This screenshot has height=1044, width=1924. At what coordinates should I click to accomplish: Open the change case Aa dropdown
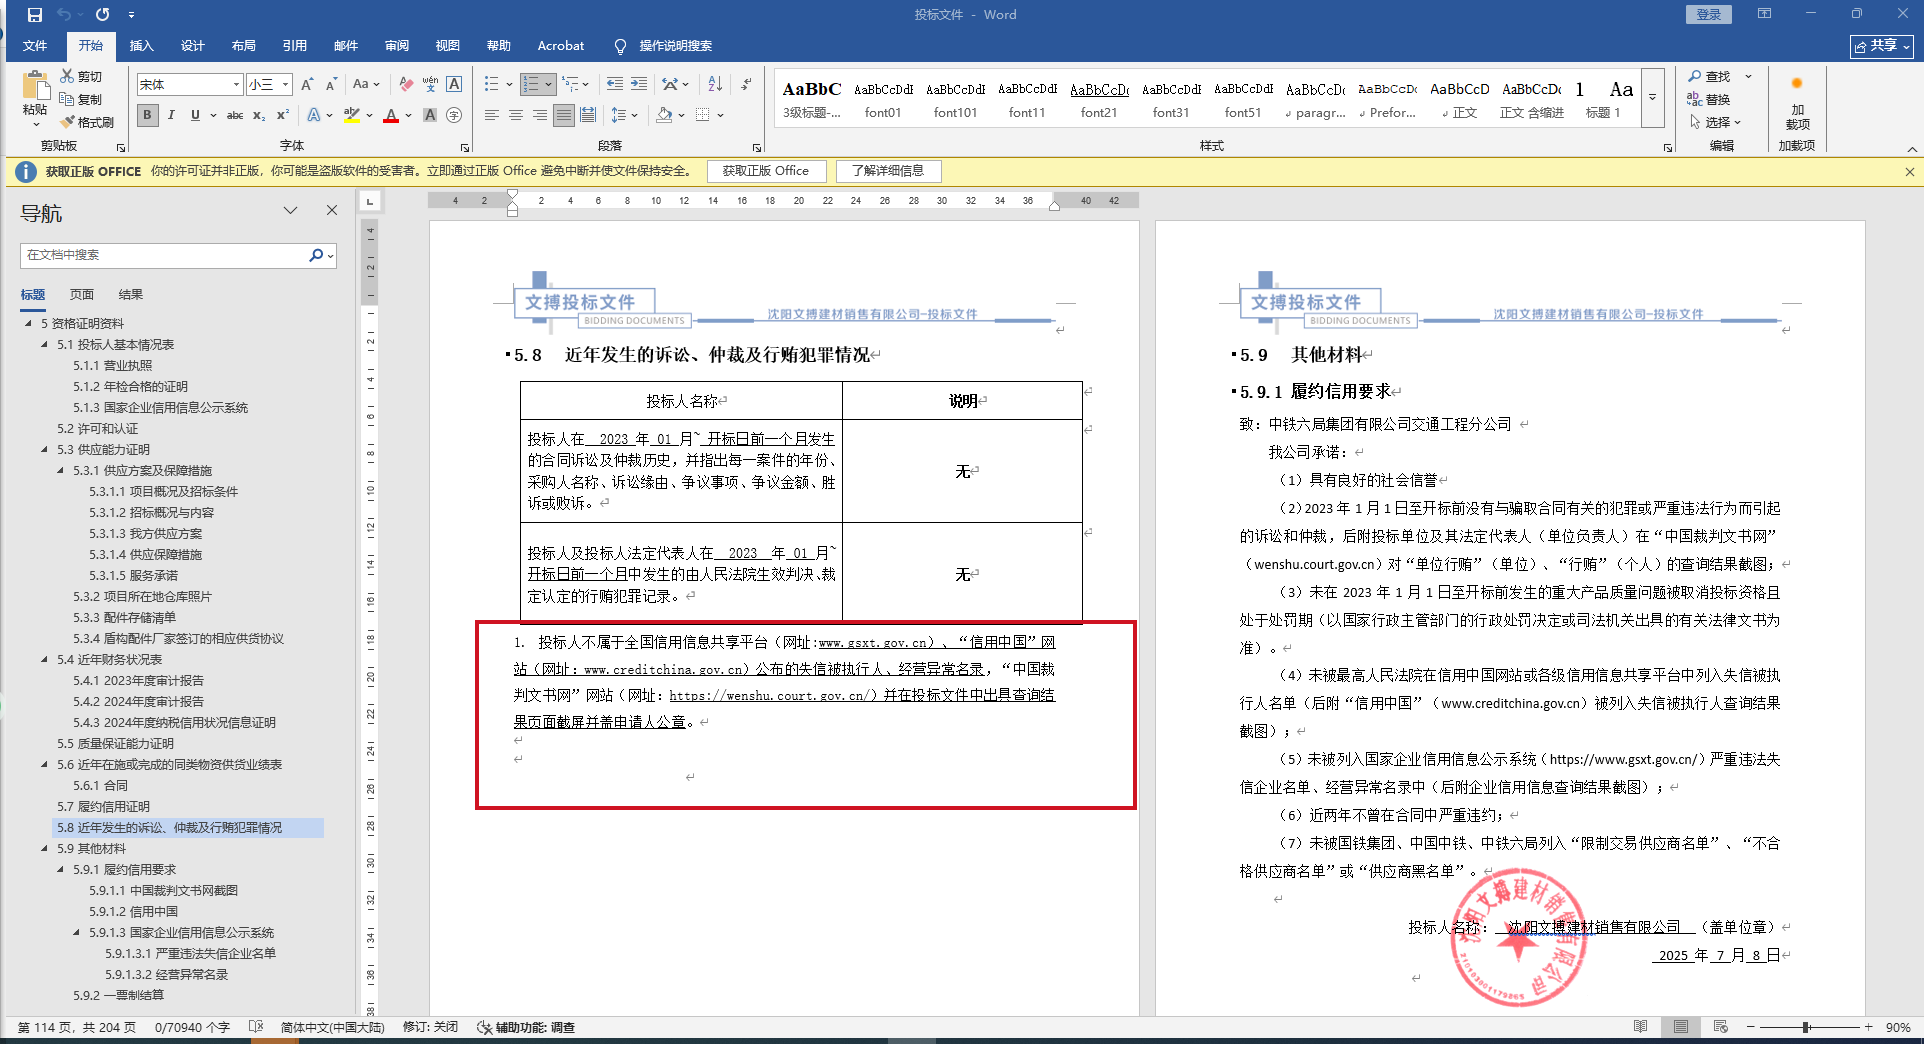point(366,85)
